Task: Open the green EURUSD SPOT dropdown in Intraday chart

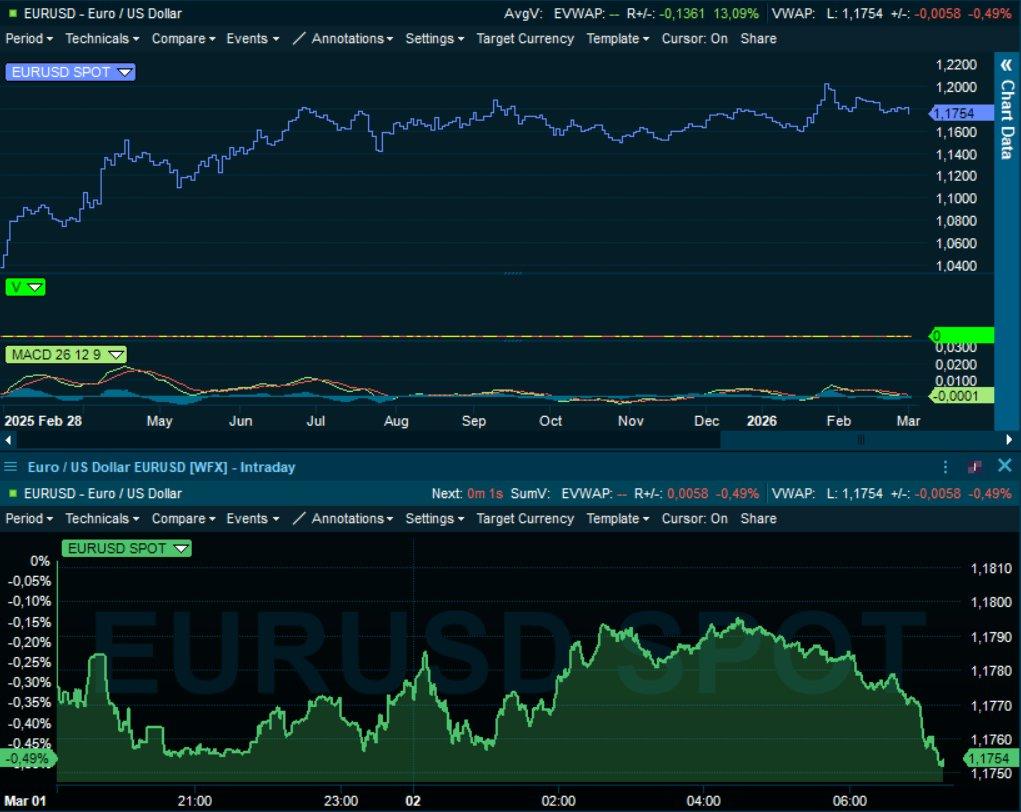Action: 180,548
